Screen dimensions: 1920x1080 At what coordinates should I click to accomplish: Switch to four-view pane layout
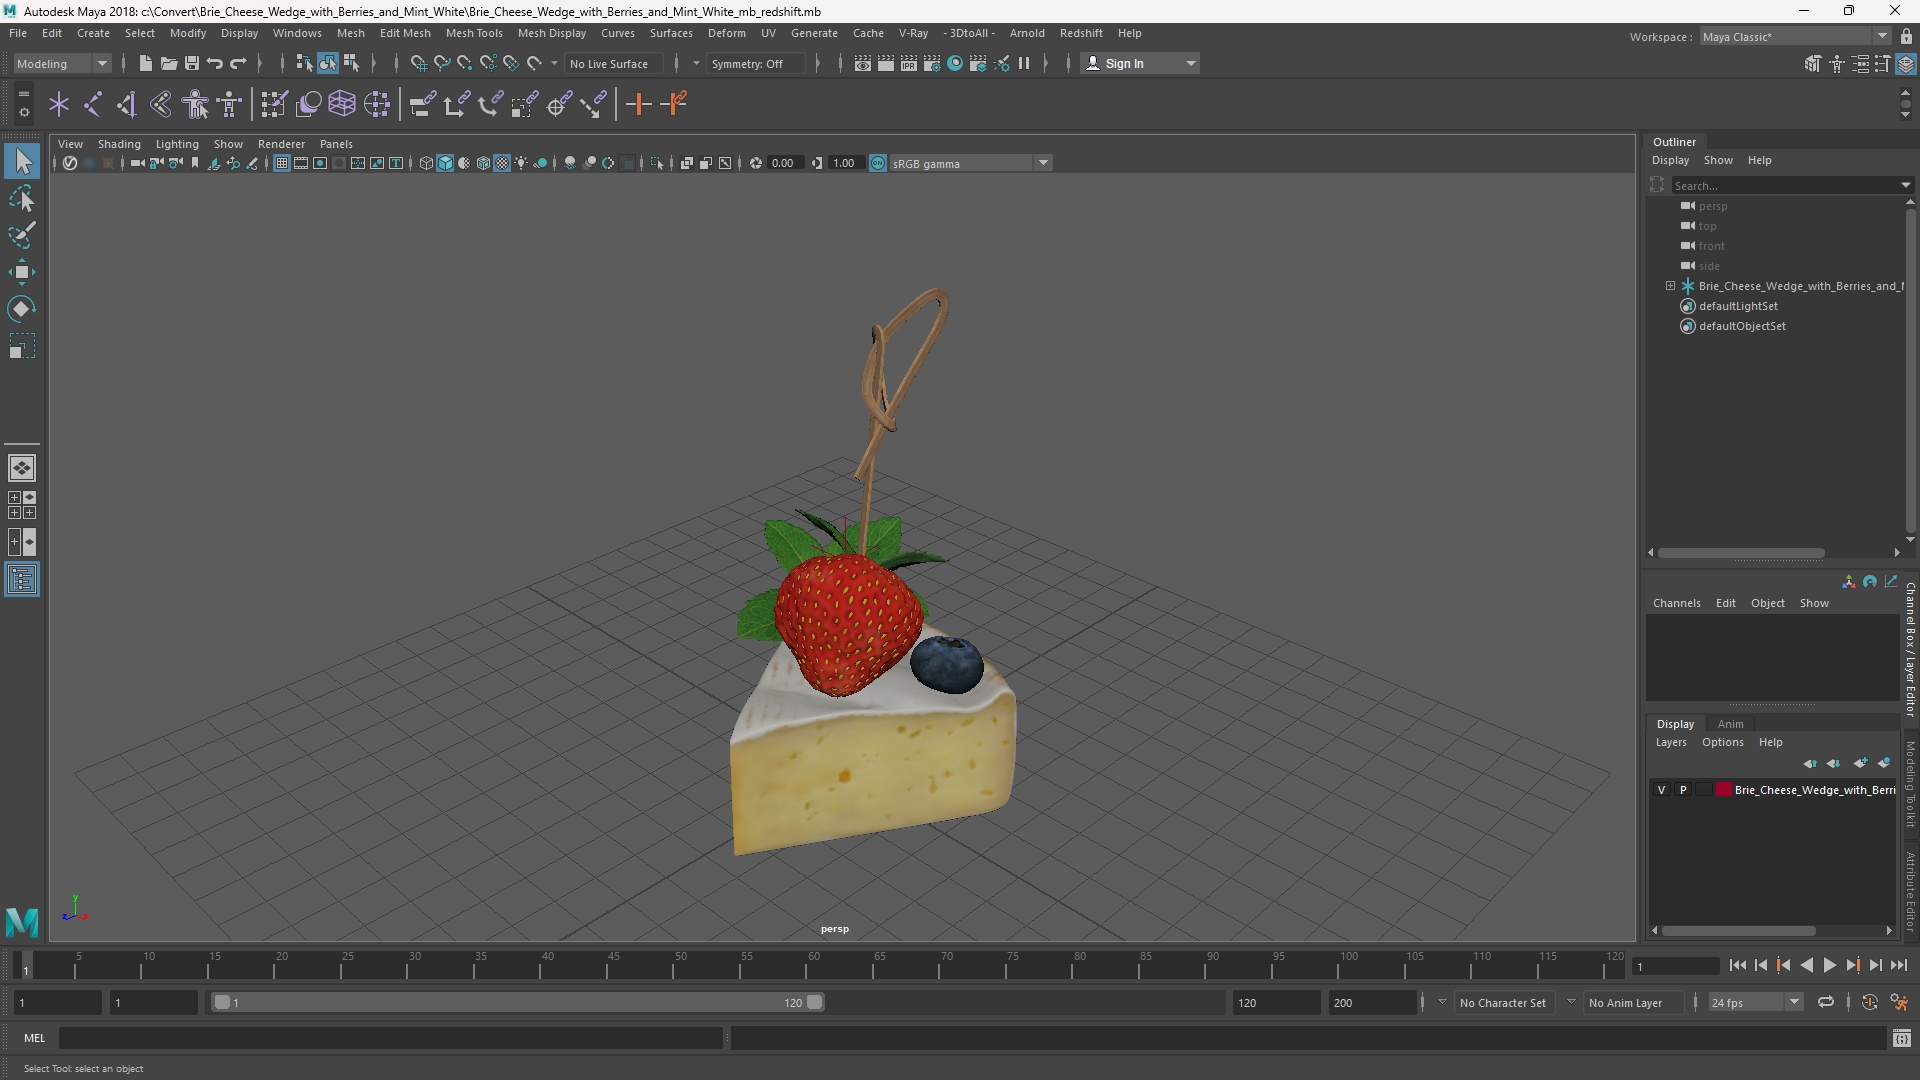(22, 505)
